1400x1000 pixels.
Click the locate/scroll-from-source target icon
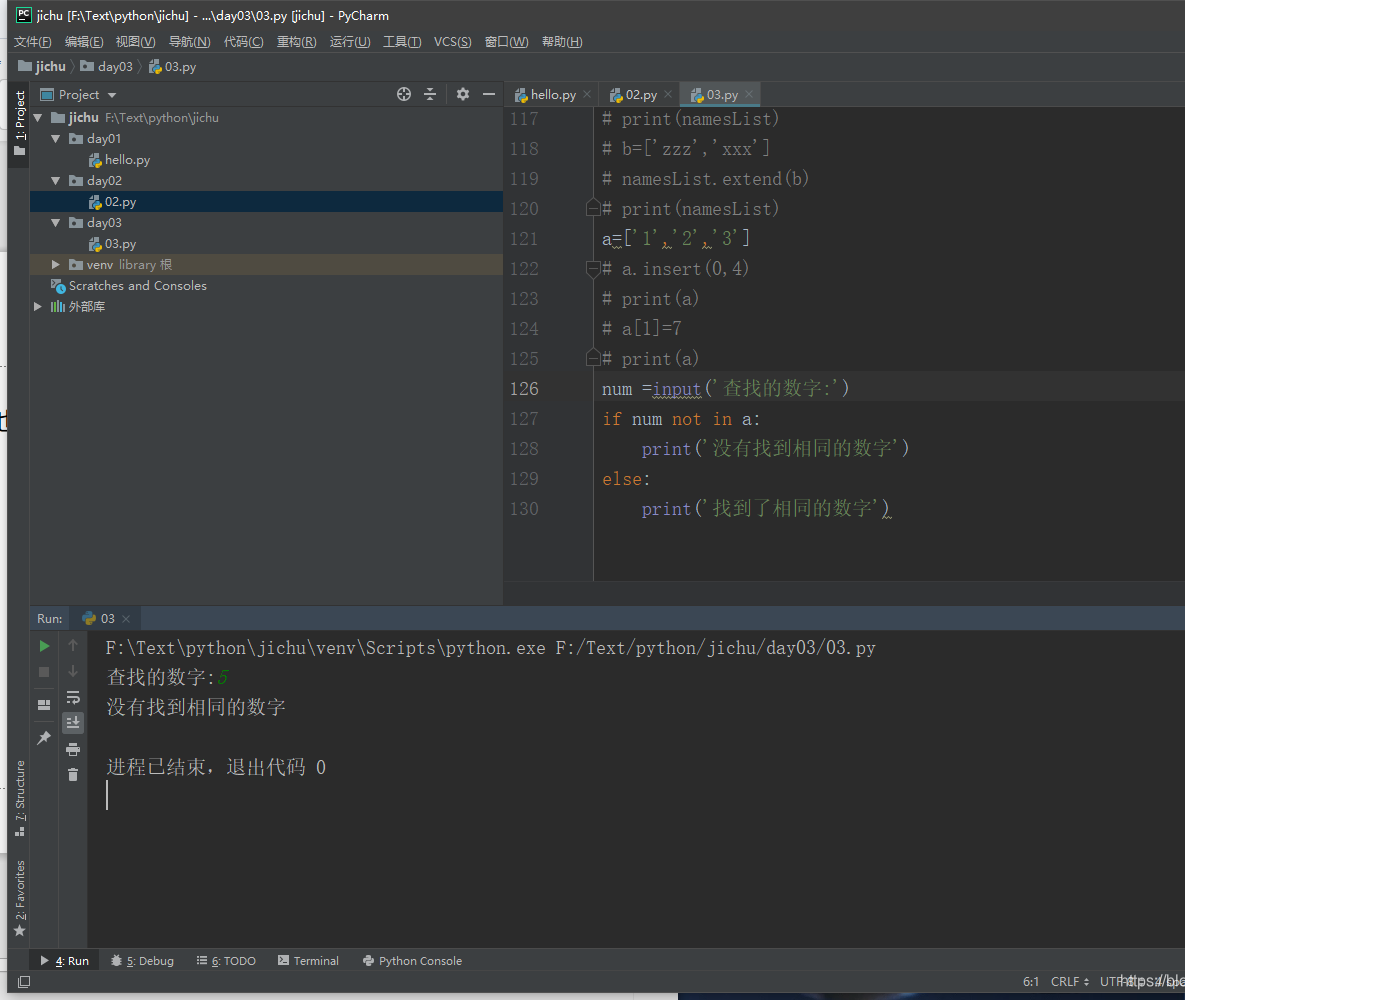[404, 94]
